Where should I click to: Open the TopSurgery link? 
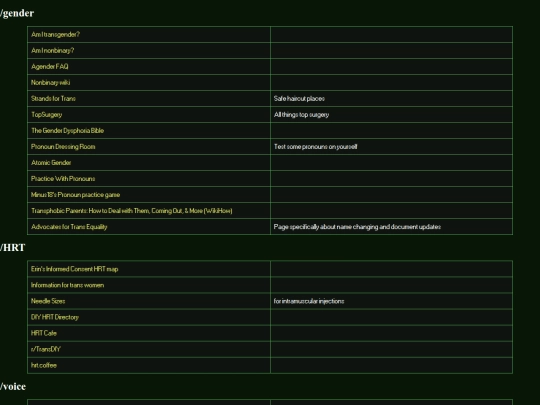(x=46, y=115)
